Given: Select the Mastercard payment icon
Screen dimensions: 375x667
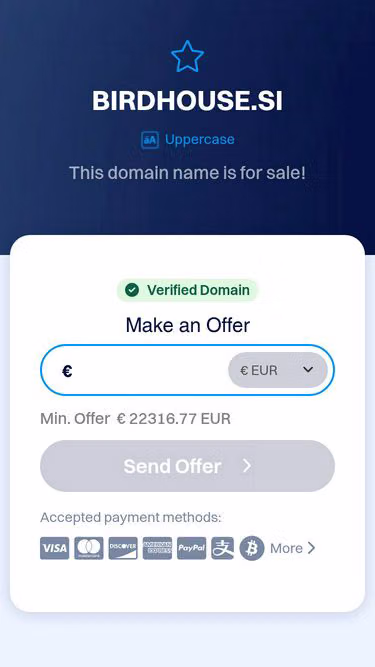Looking at the screenshot, I should 89,548.
